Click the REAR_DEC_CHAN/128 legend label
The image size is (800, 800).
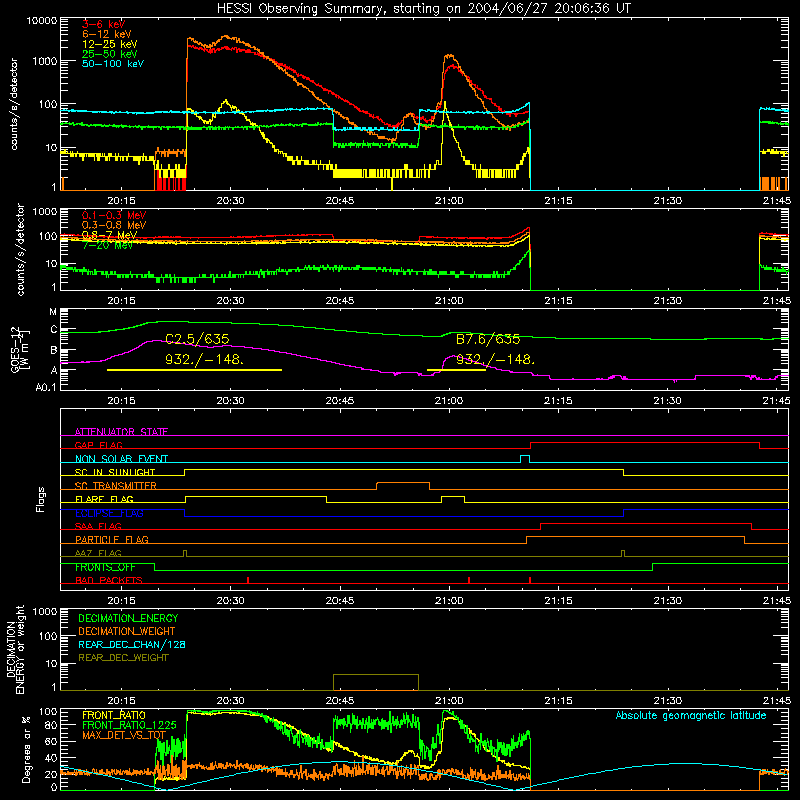(x=132, y=645)
